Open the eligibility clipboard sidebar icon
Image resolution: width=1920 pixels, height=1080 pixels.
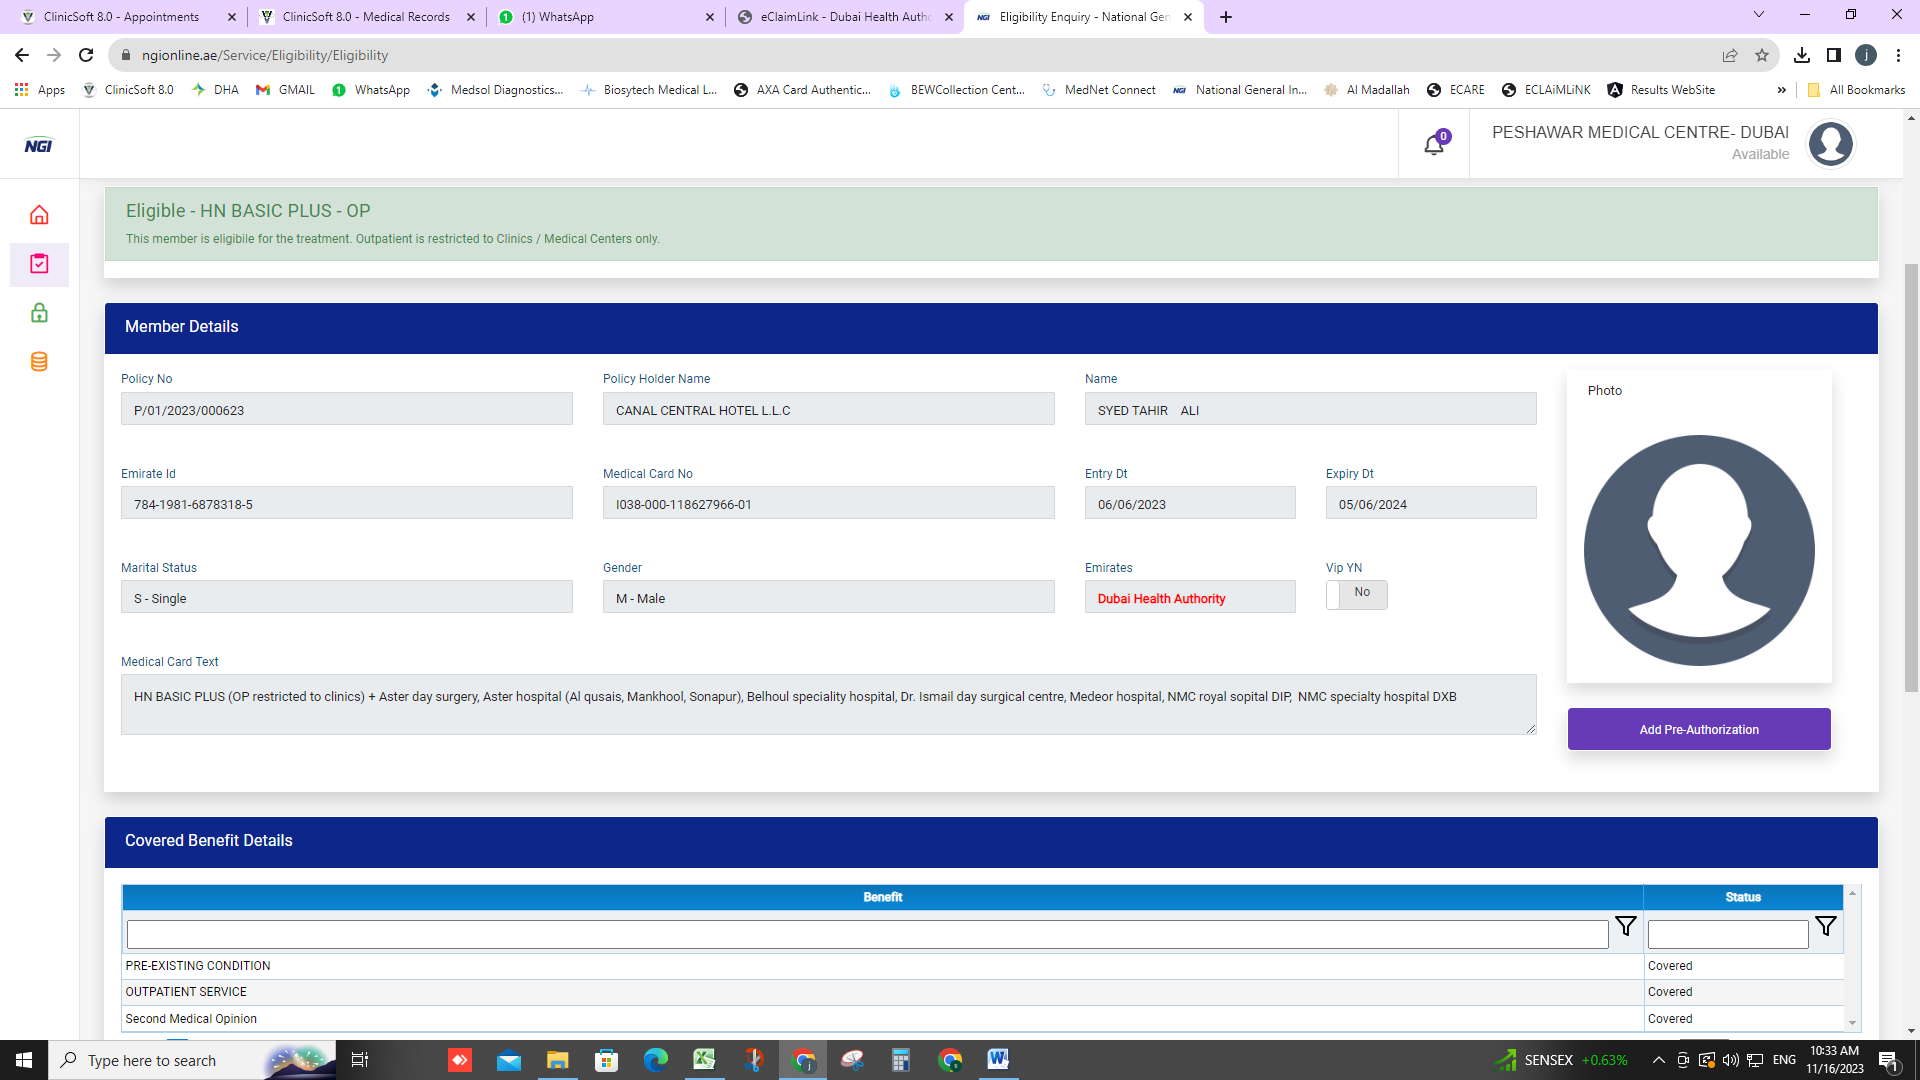tap(39, 264)
